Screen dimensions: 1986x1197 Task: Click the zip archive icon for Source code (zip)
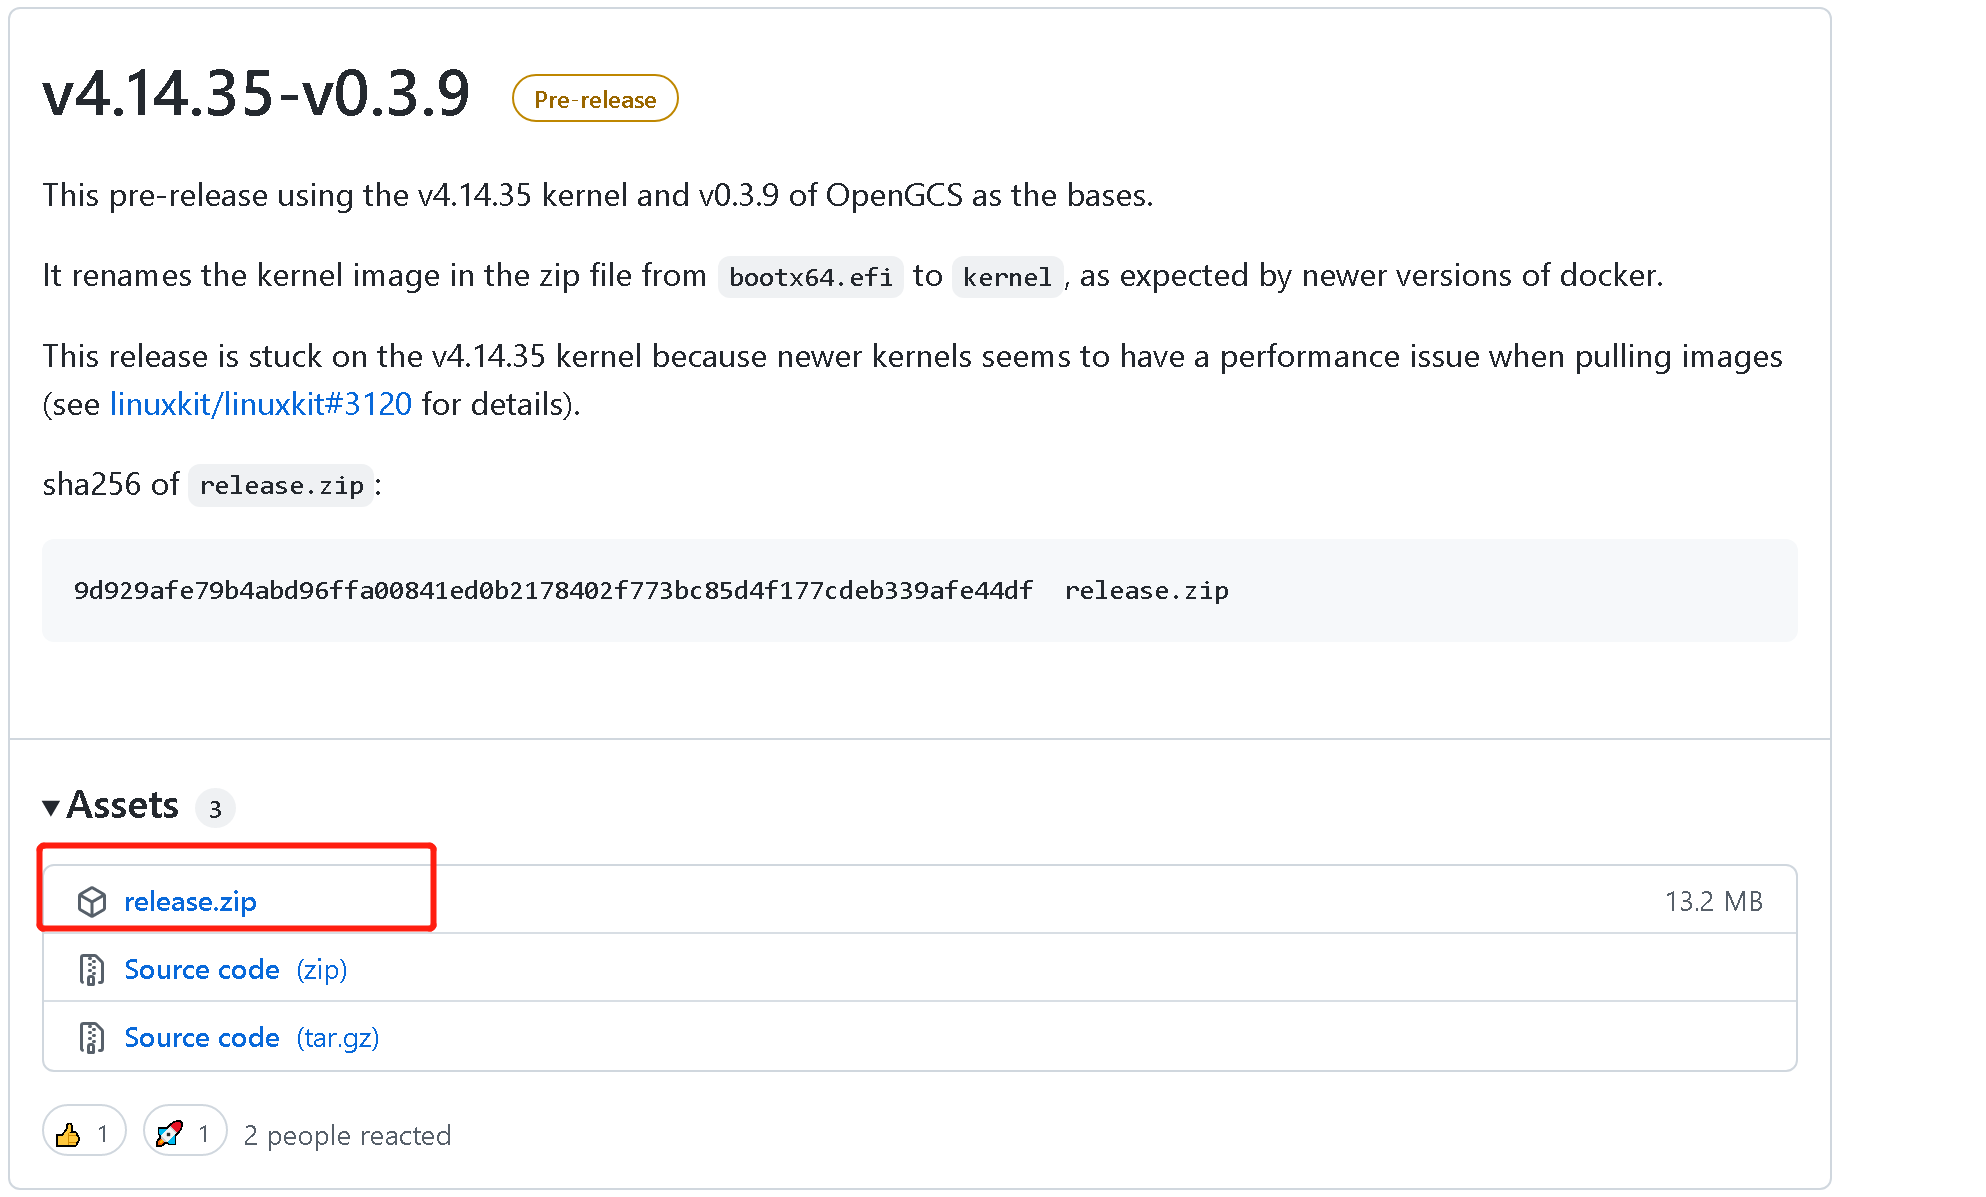tap(93, 969)
